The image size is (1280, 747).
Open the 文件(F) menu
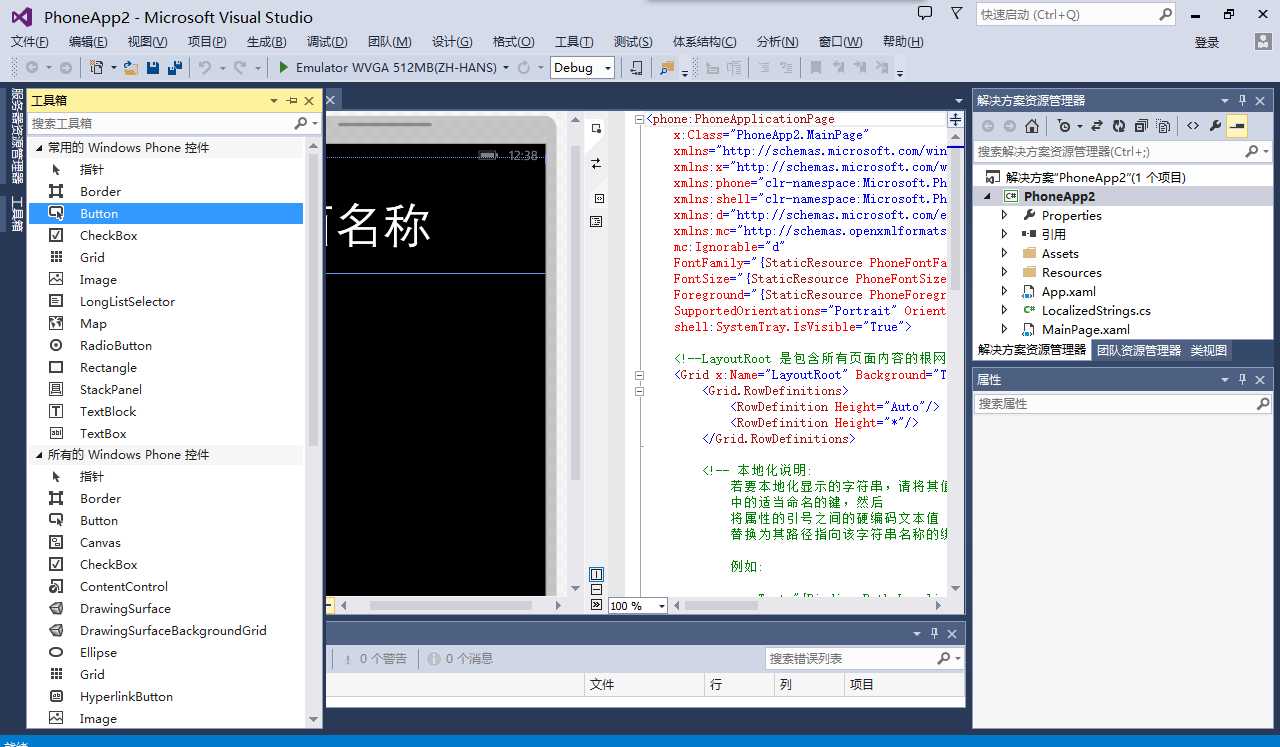(x=30, y=41)
